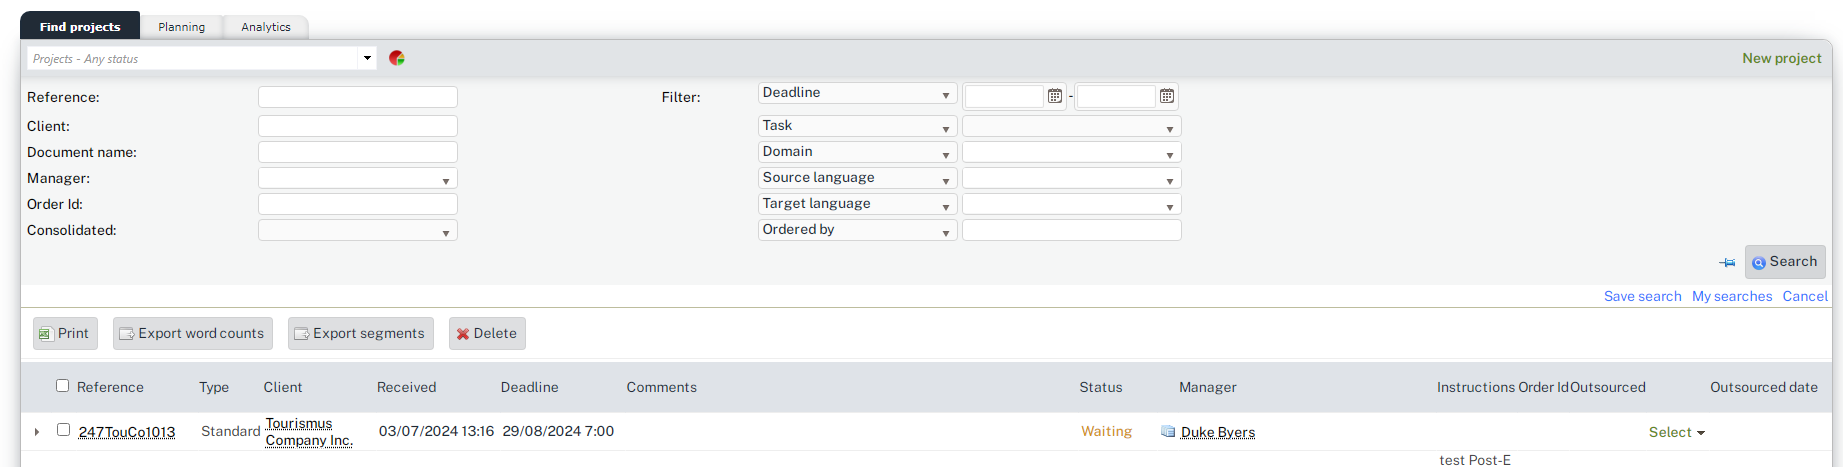Click into the Reference input field
1843x467 pixels.
pyautogui.click(x=358, y=97)
